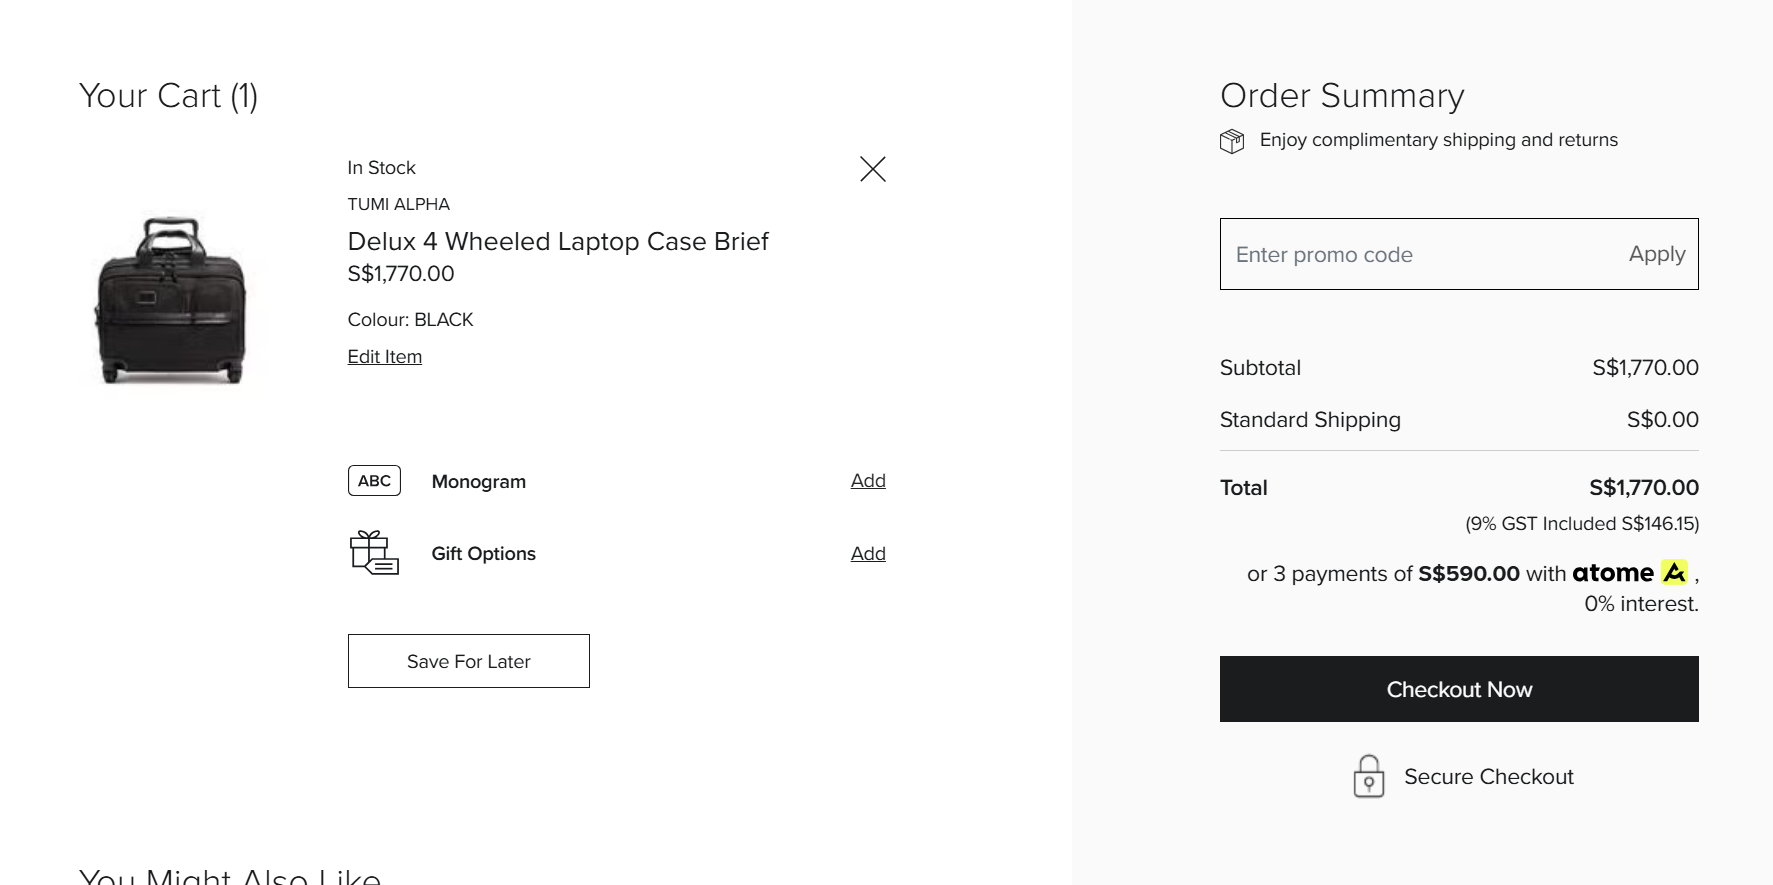The width and height of the screenshot is (1773, 885).
Task: Click the Atome logo icon
Action: [x=1674, y=573]
